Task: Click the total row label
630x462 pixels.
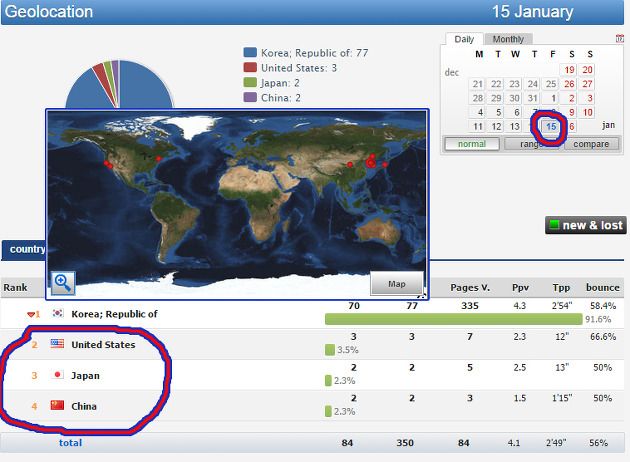Action: (x=70, y=443)
